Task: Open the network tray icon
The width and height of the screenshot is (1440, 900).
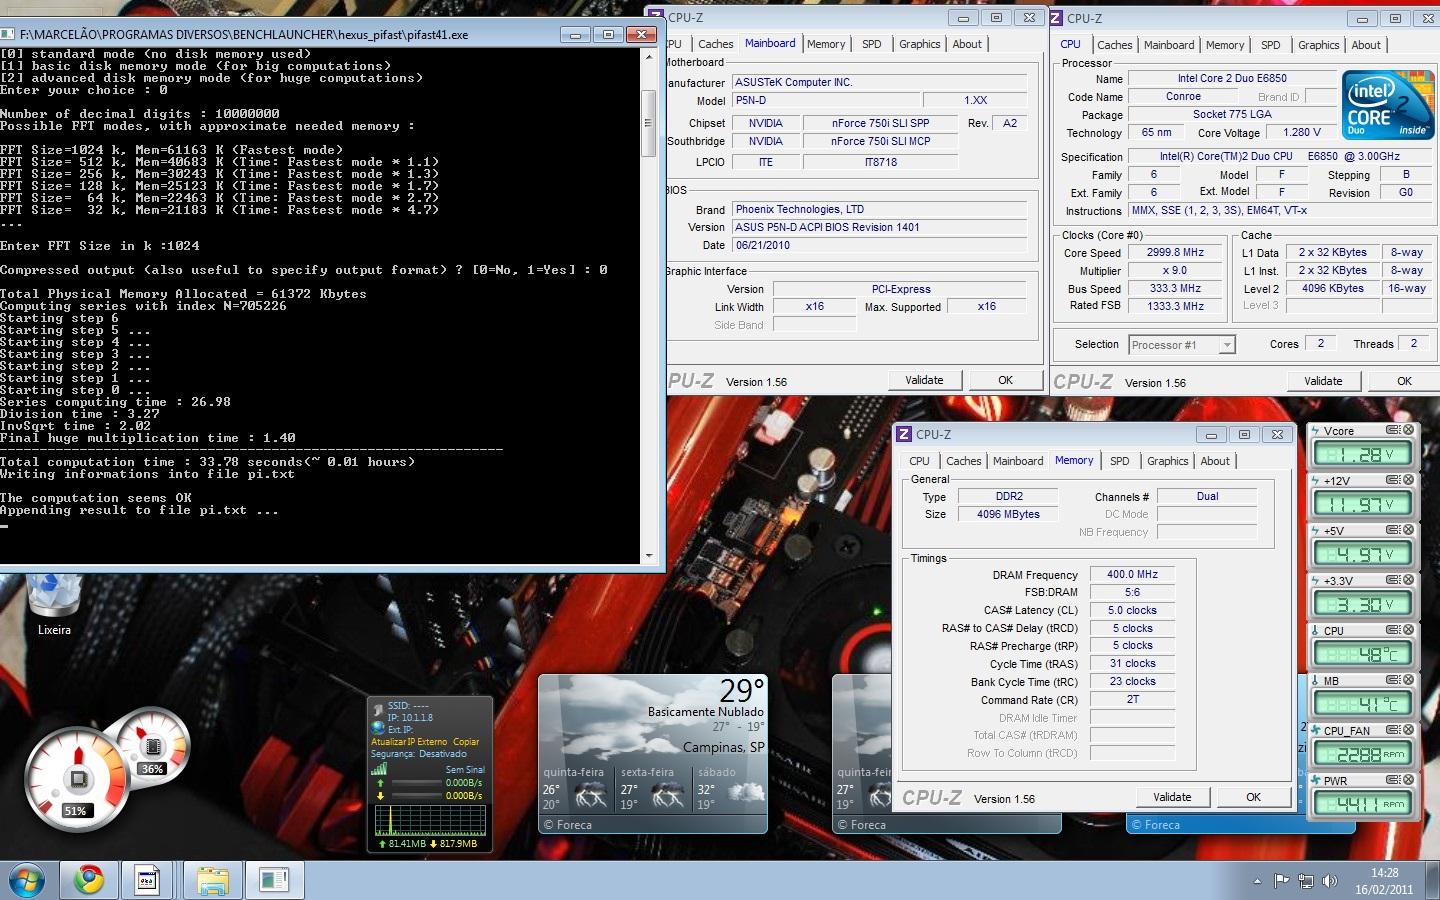Action: [x=1305, y=881]
